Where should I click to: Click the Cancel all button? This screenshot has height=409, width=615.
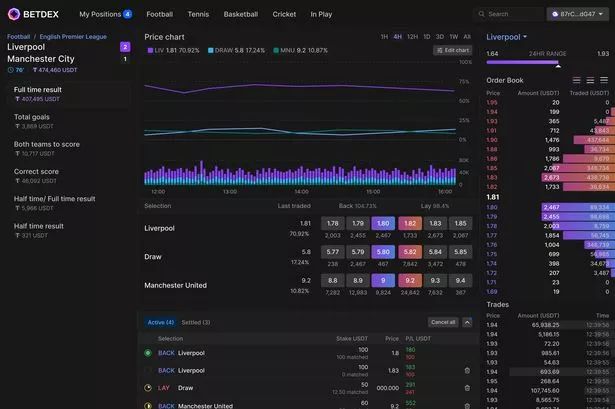(x=443, y=322)
